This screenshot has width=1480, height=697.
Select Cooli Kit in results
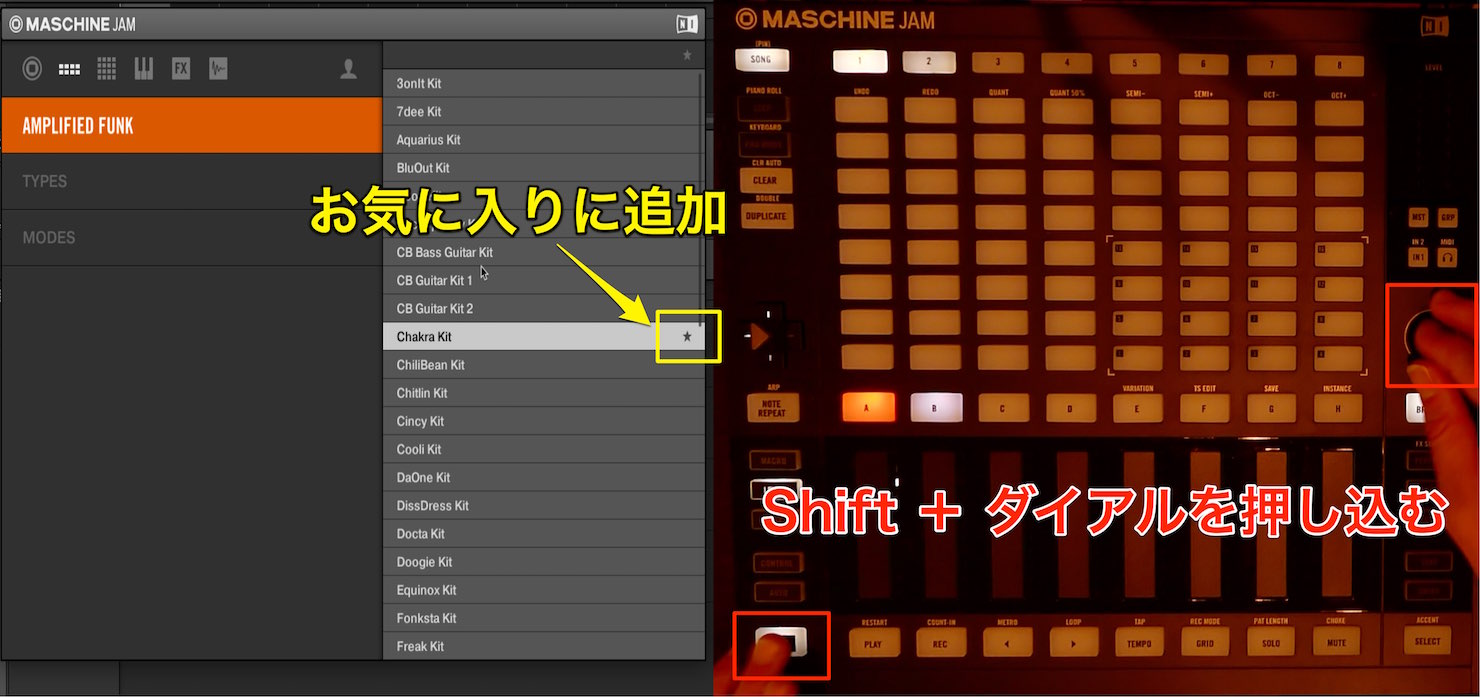pyautogui.click(x=543, y=449)
